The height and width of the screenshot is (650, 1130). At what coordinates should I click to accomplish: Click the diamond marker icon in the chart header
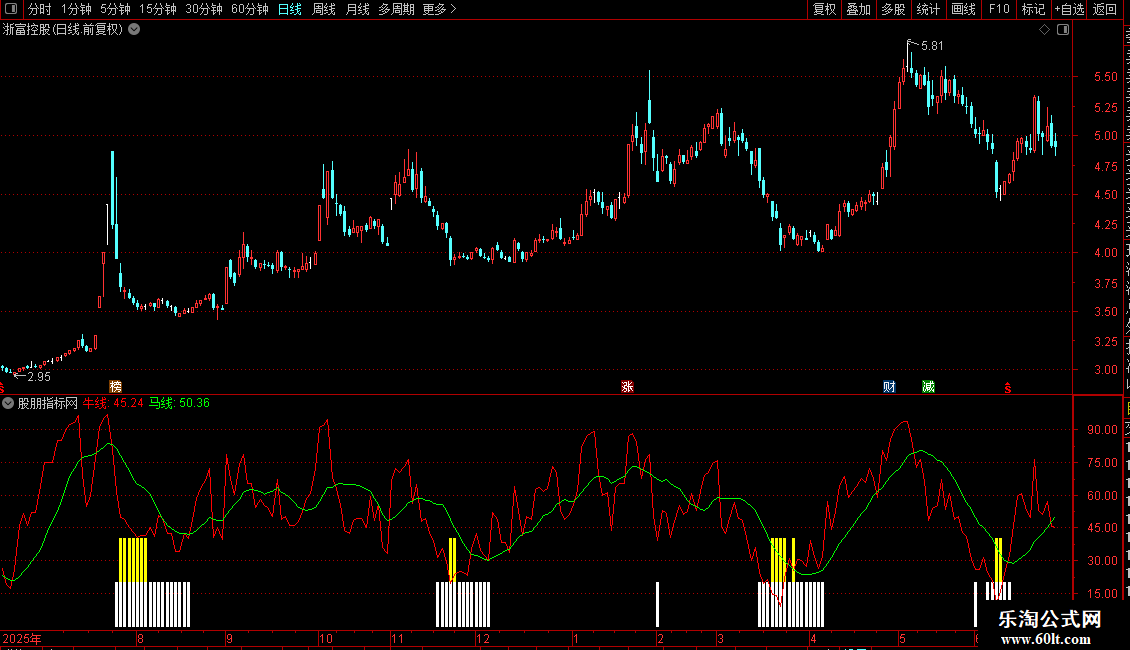1044,30
